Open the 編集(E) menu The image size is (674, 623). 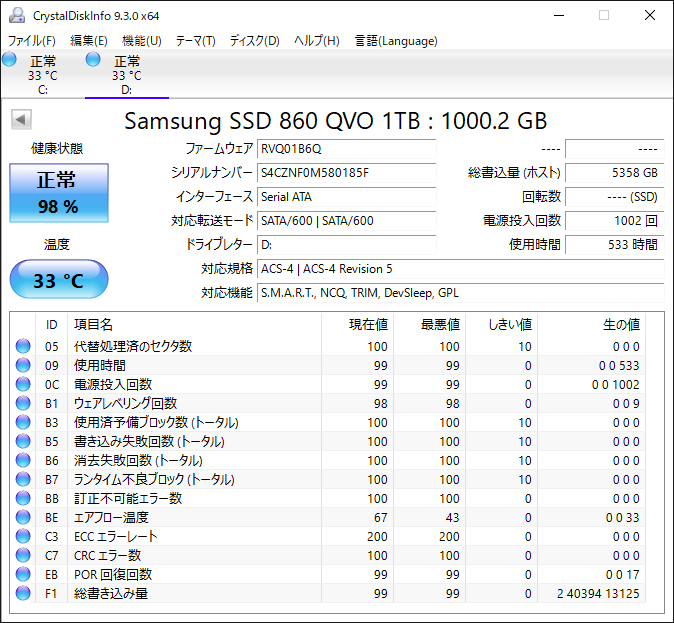pos(89,41)
